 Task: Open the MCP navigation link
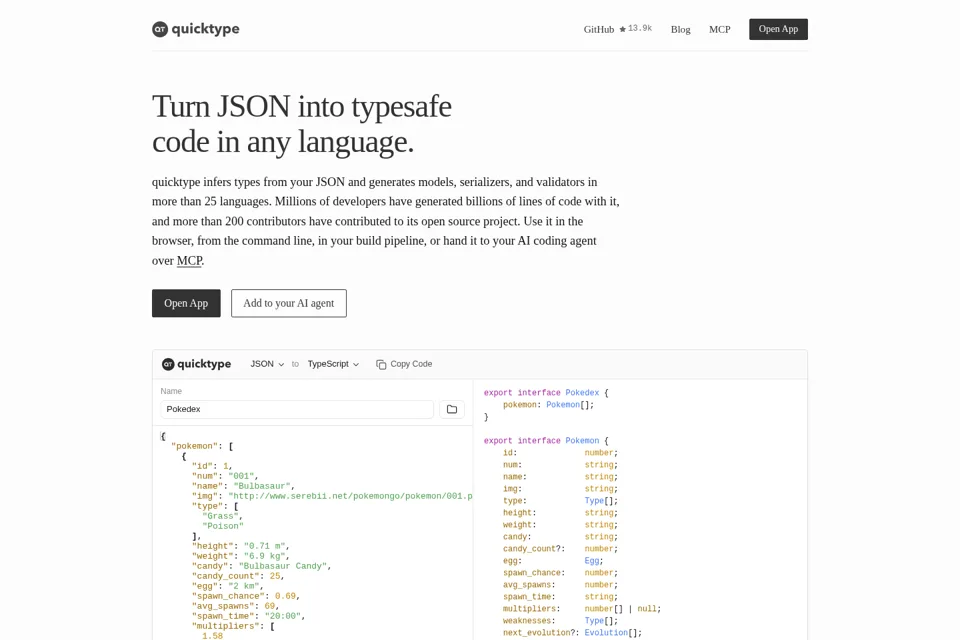coord(719,29)
